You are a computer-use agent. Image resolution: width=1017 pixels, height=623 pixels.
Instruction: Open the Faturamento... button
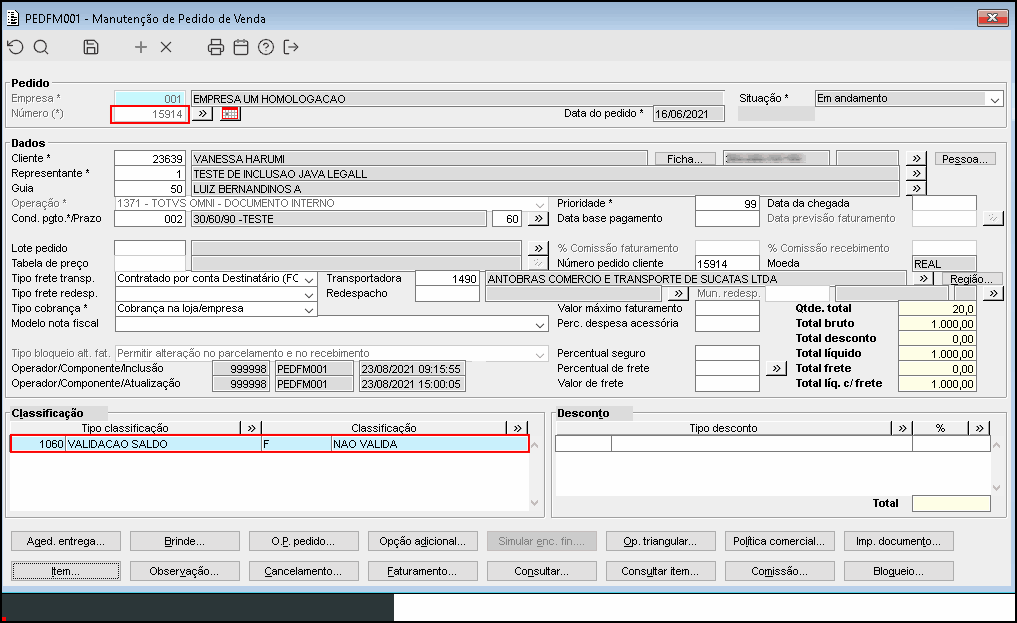[x=422, y=571]
